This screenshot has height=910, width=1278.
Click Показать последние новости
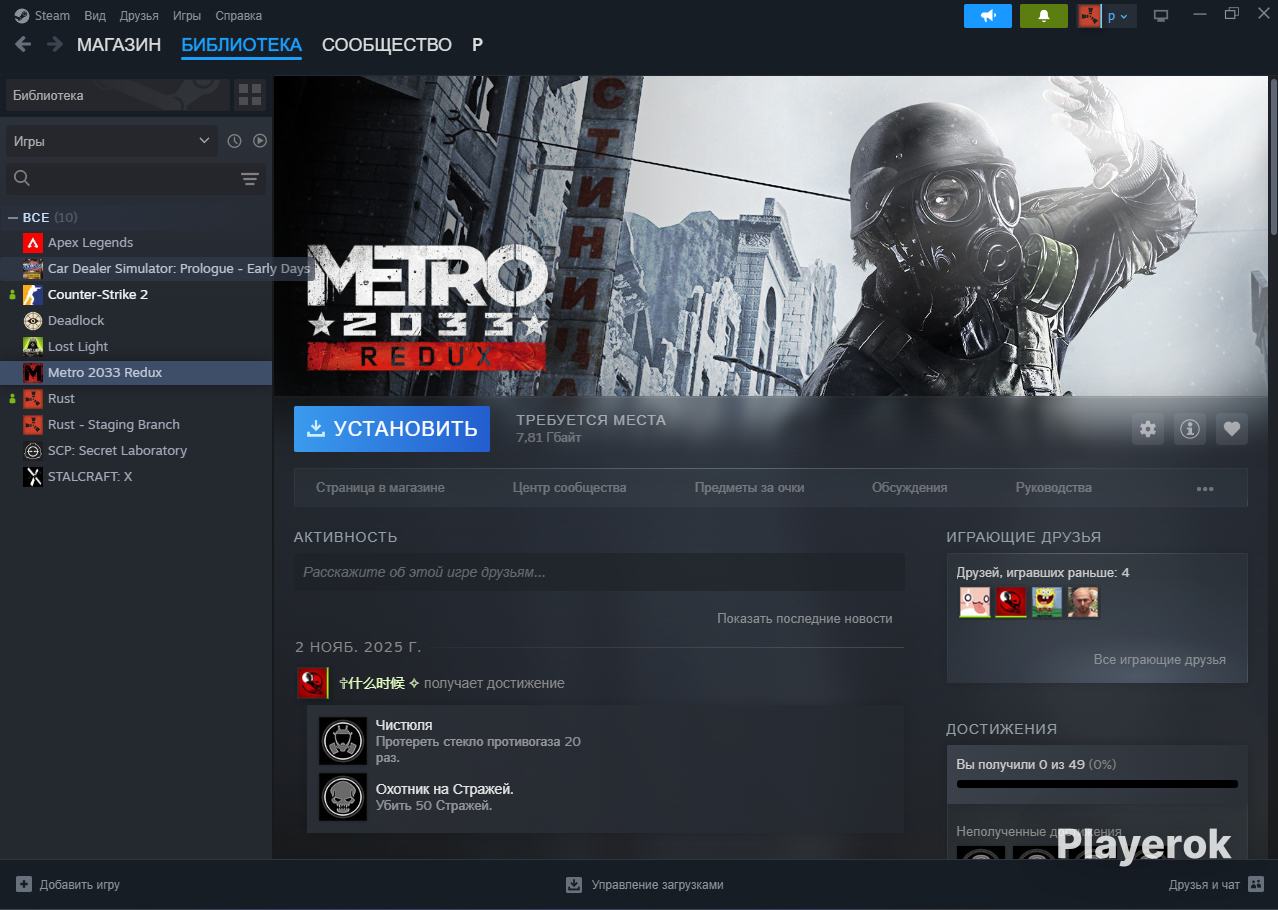click(x=804, y=619)
